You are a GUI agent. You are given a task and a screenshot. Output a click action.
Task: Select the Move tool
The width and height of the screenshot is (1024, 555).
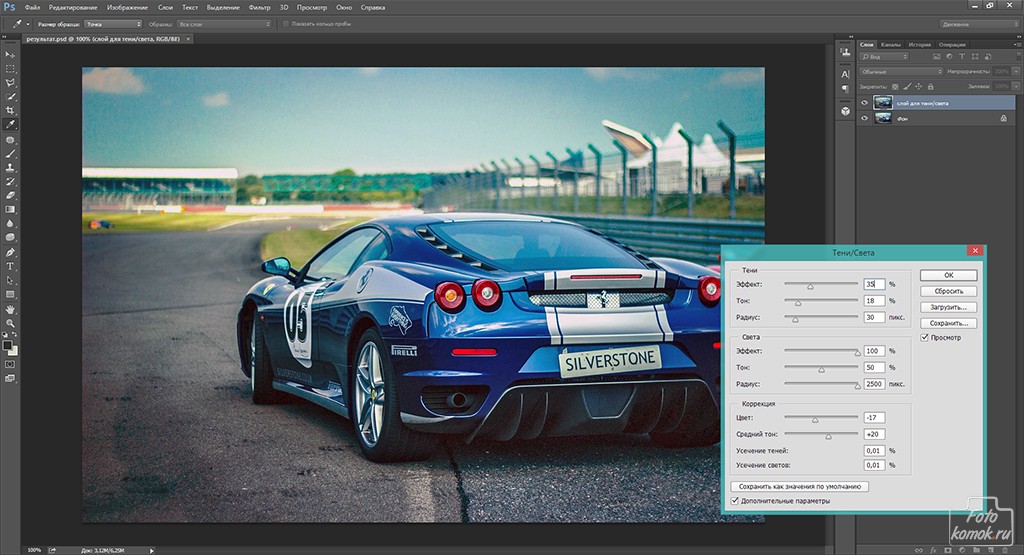click(x=10, y=54)
